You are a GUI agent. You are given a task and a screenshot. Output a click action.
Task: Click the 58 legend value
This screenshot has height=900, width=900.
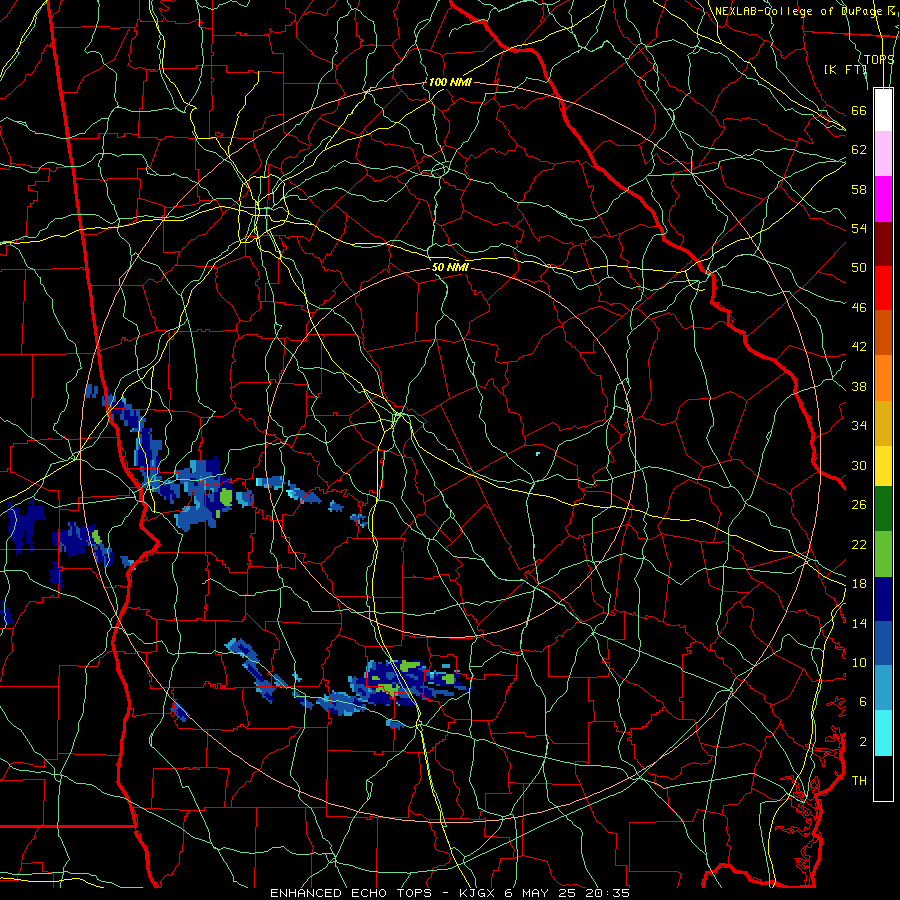[x=859, y=189]
